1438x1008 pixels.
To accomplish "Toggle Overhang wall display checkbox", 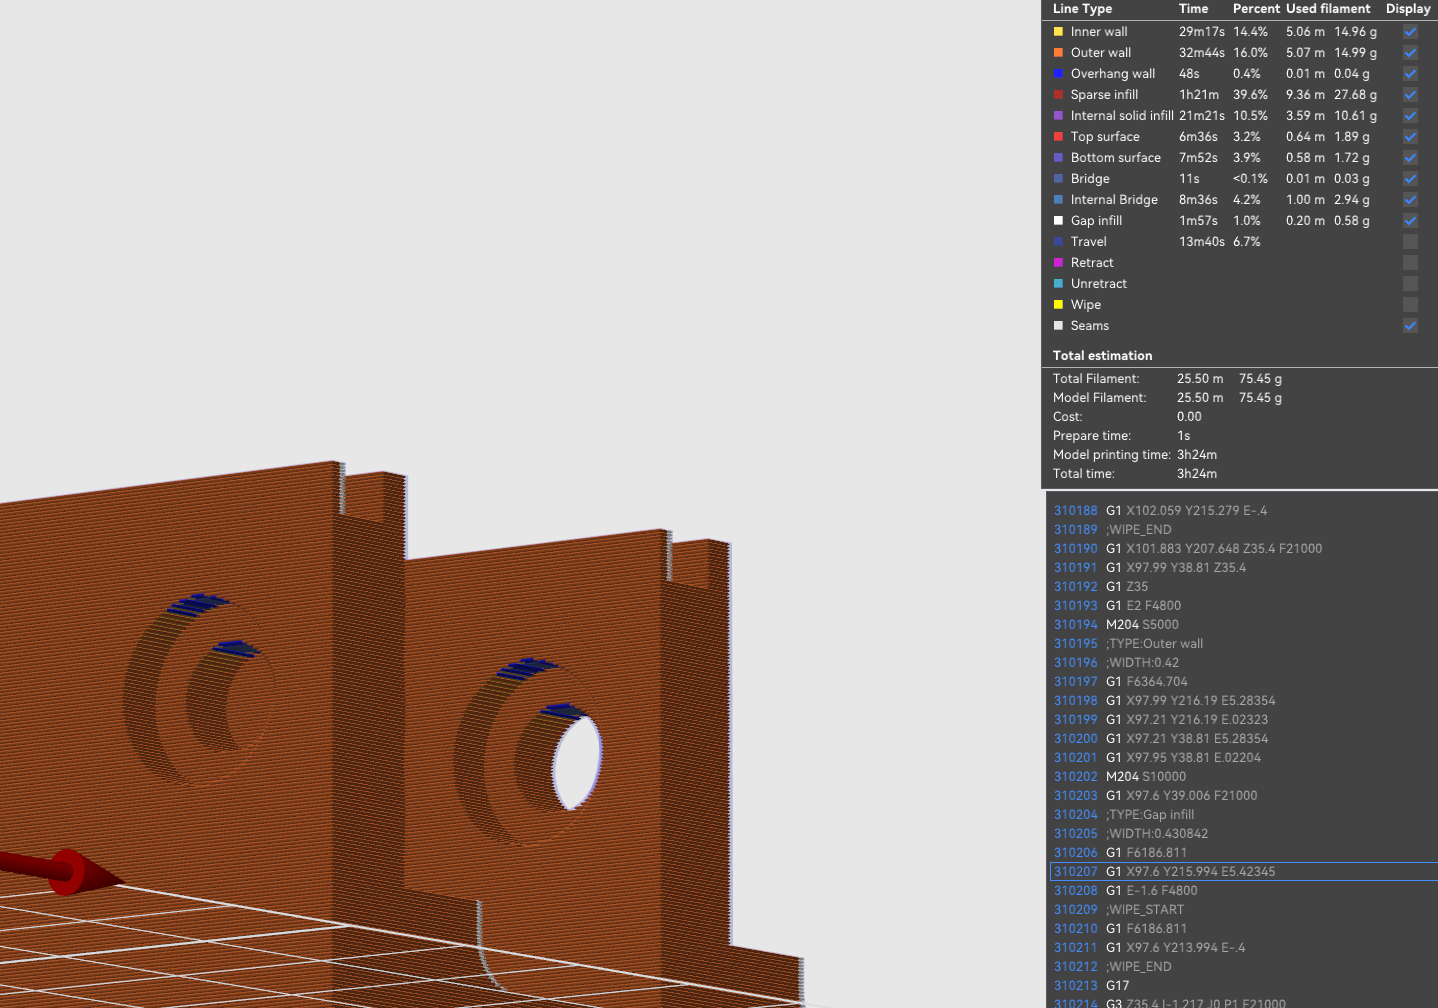I will pos(1410,74).
